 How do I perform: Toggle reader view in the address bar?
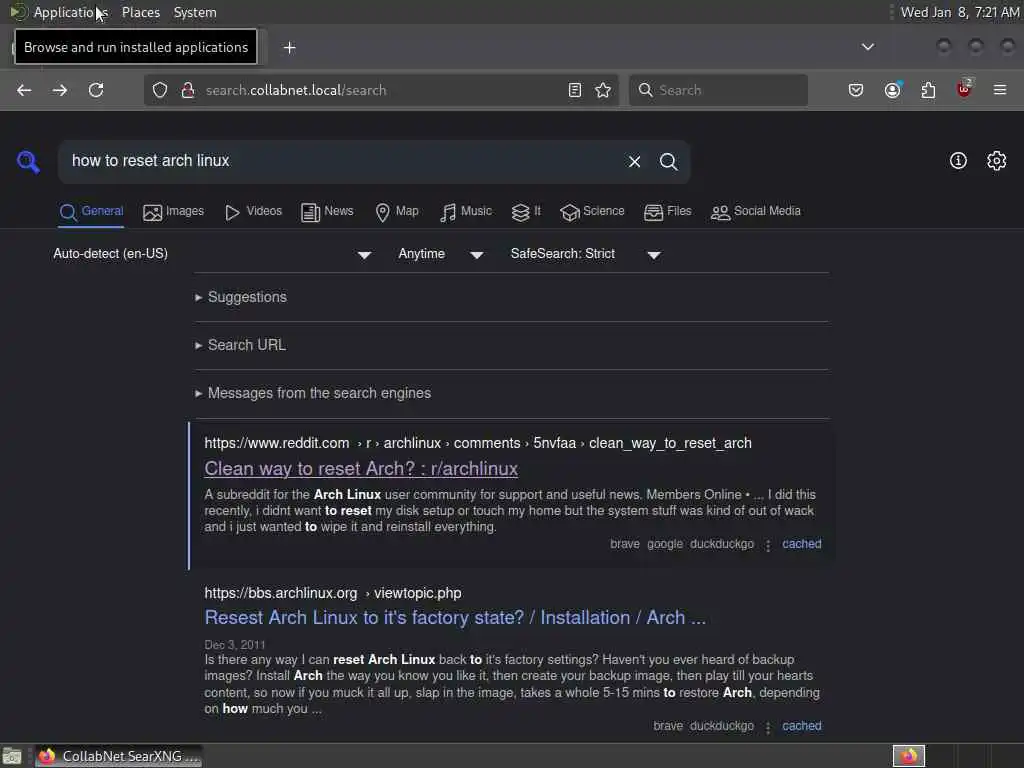[575, 90]
